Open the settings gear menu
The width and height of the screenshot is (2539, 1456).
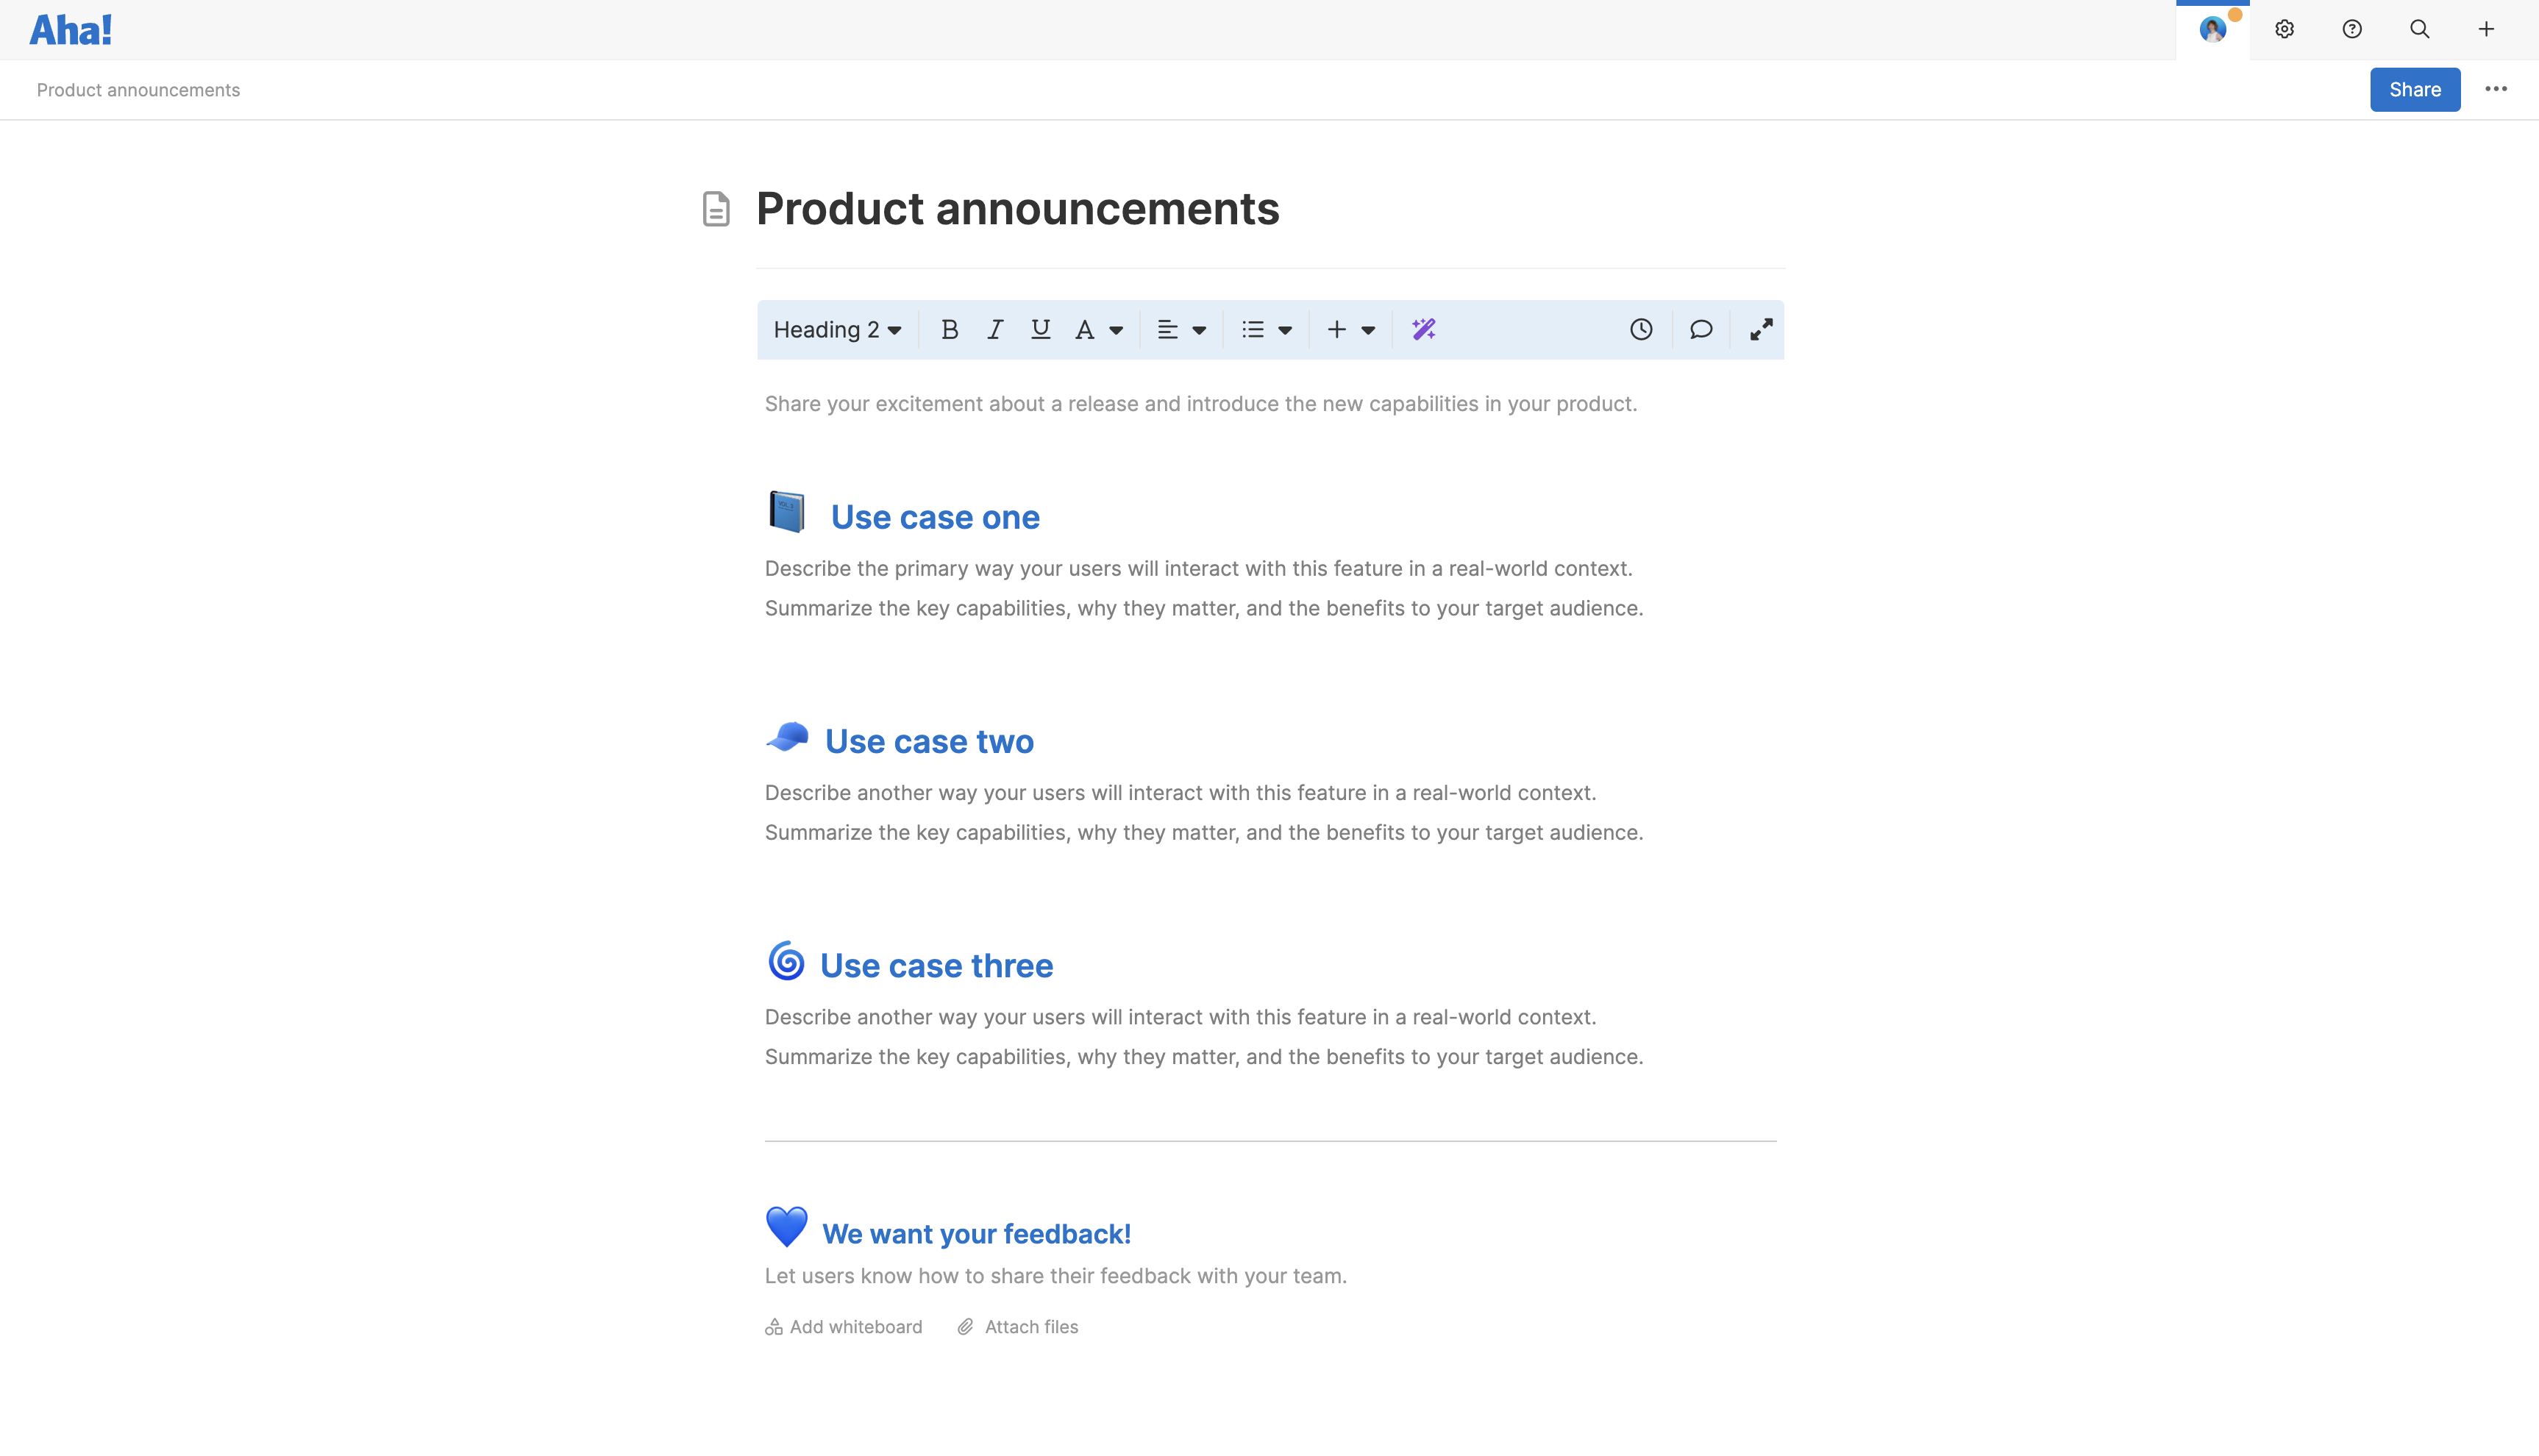point(2284,29)
